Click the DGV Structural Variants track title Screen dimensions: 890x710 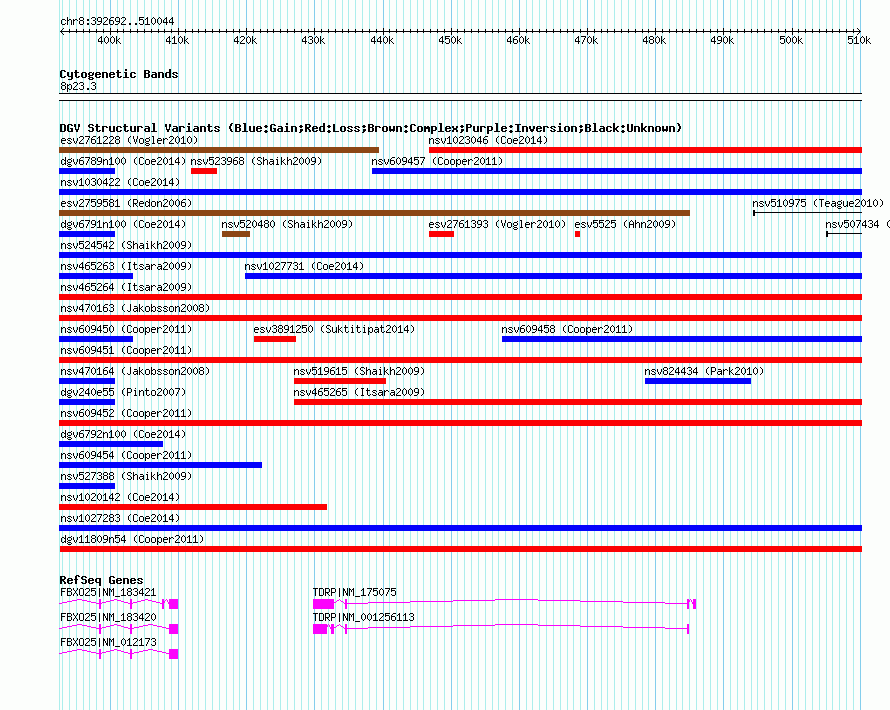[371, 128]
